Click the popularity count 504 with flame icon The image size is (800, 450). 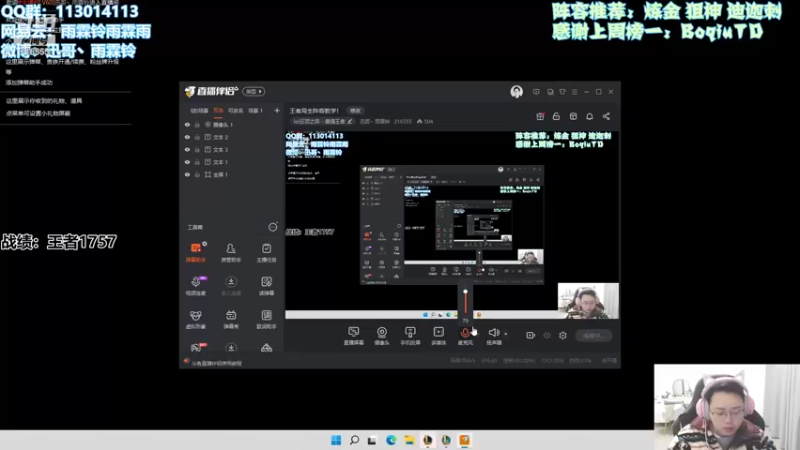(x=425, y=121)
